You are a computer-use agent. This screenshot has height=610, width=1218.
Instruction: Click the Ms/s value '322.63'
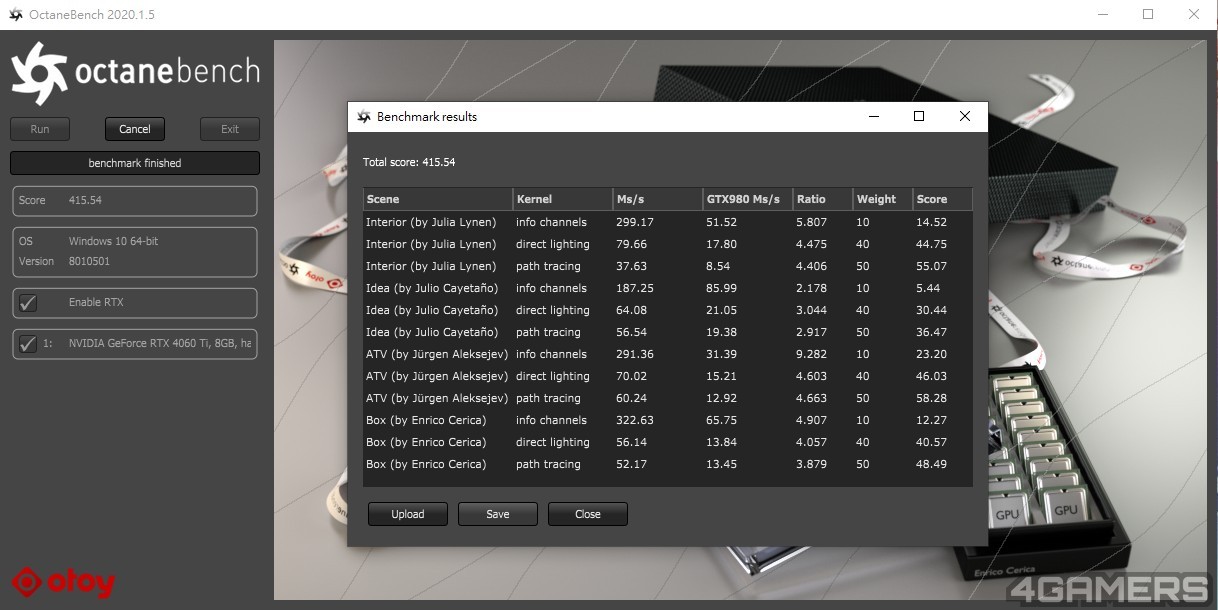[x=635, y=420]
